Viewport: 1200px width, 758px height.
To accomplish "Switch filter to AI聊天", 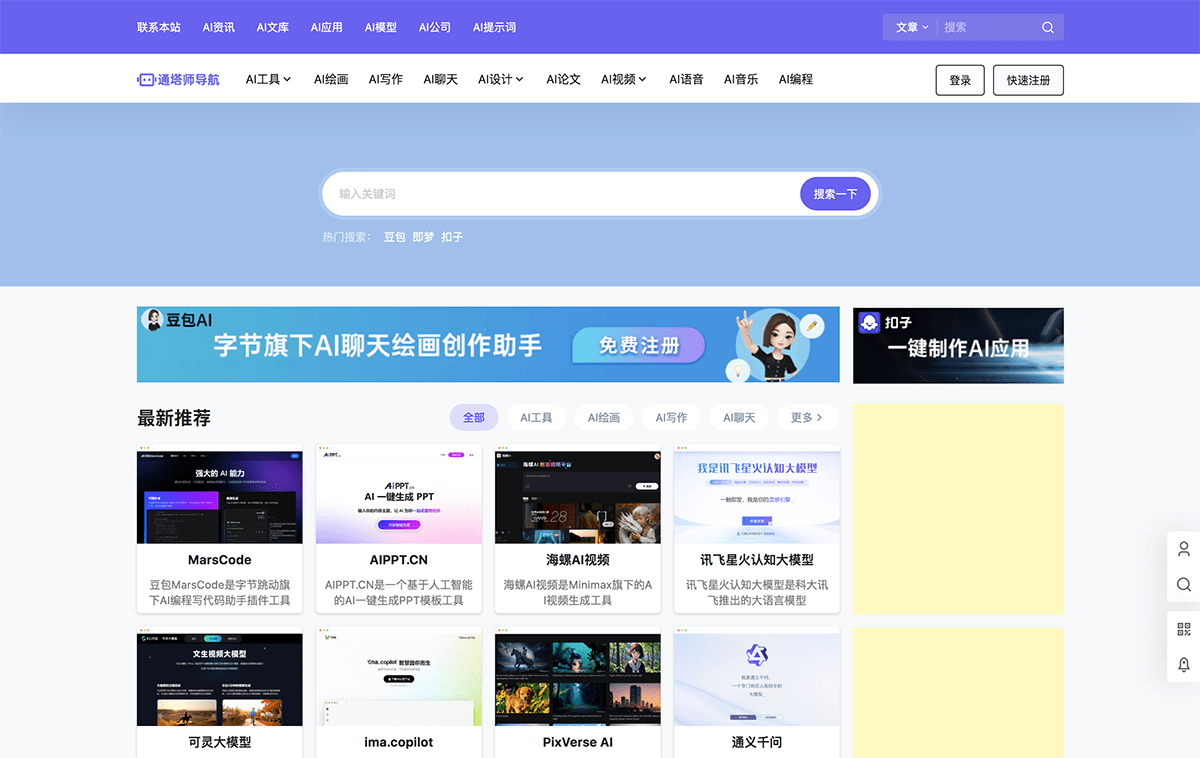I will click(x=739, y=417).
